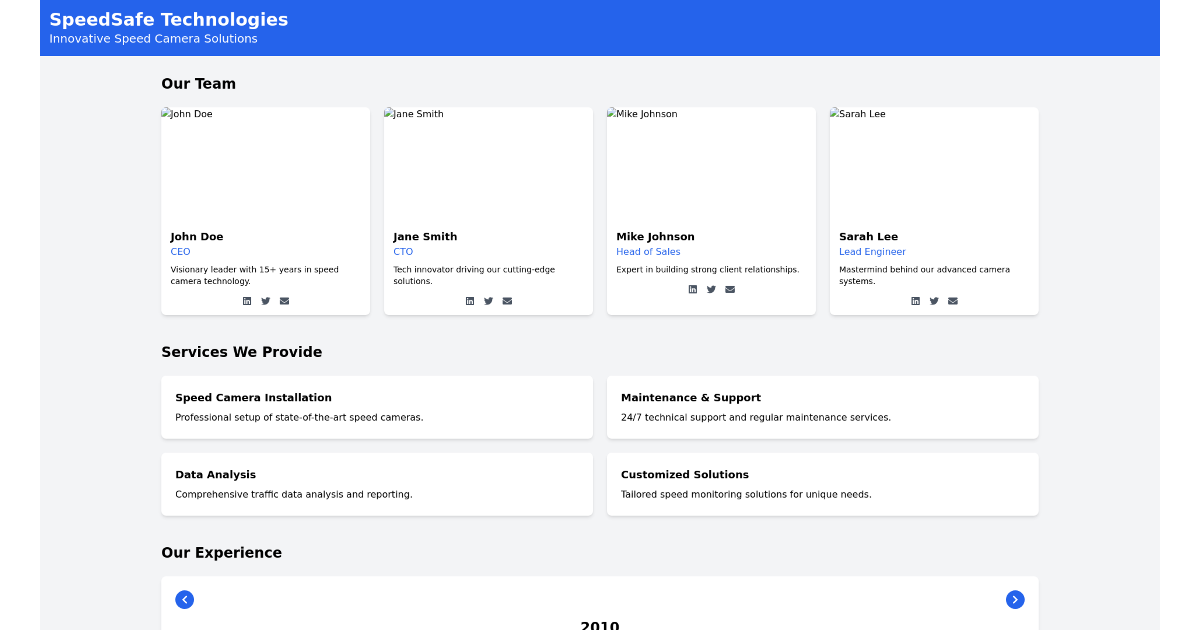Viewport: 1200px width, 630px height.
Task: Click the Head of Sales link
Action: tap(649, 251)
